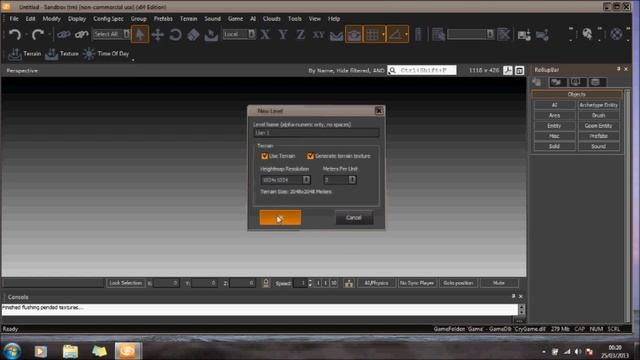Click the export/save level icon in toolbar
The image size is (640, 360).
[x=524, y=35]
